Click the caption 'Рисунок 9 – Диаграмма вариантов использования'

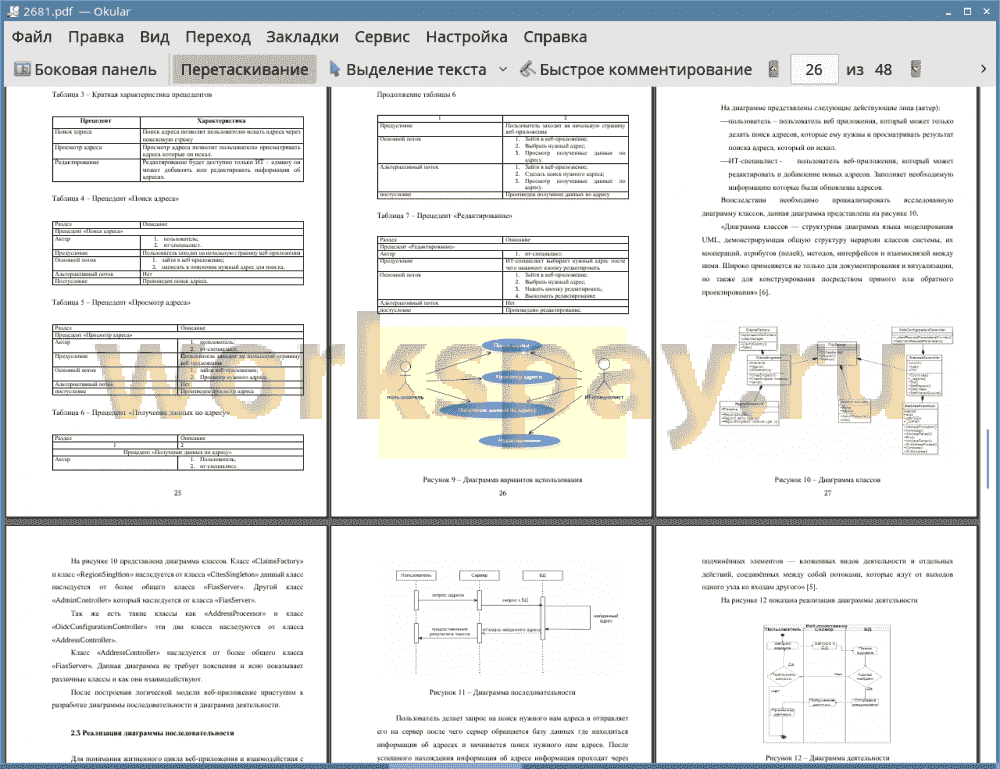[502, 480]
